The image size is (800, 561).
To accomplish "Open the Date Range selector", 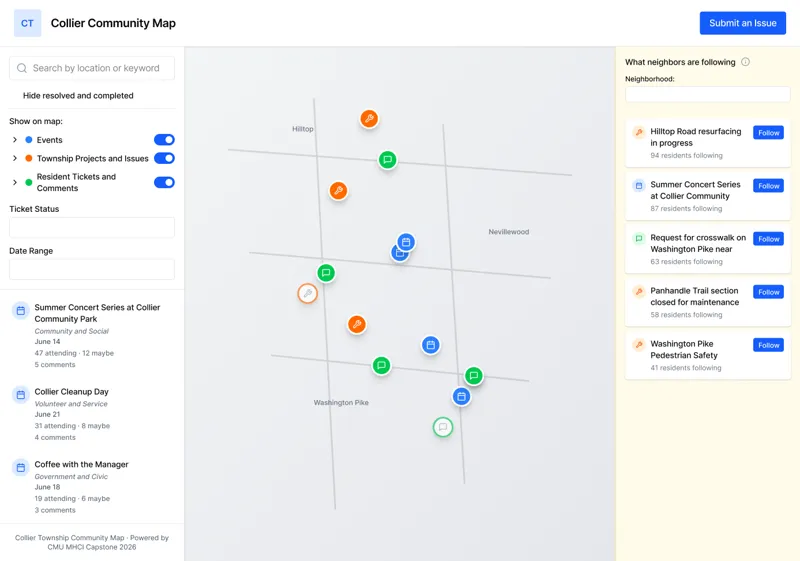I will coord(92,269).
